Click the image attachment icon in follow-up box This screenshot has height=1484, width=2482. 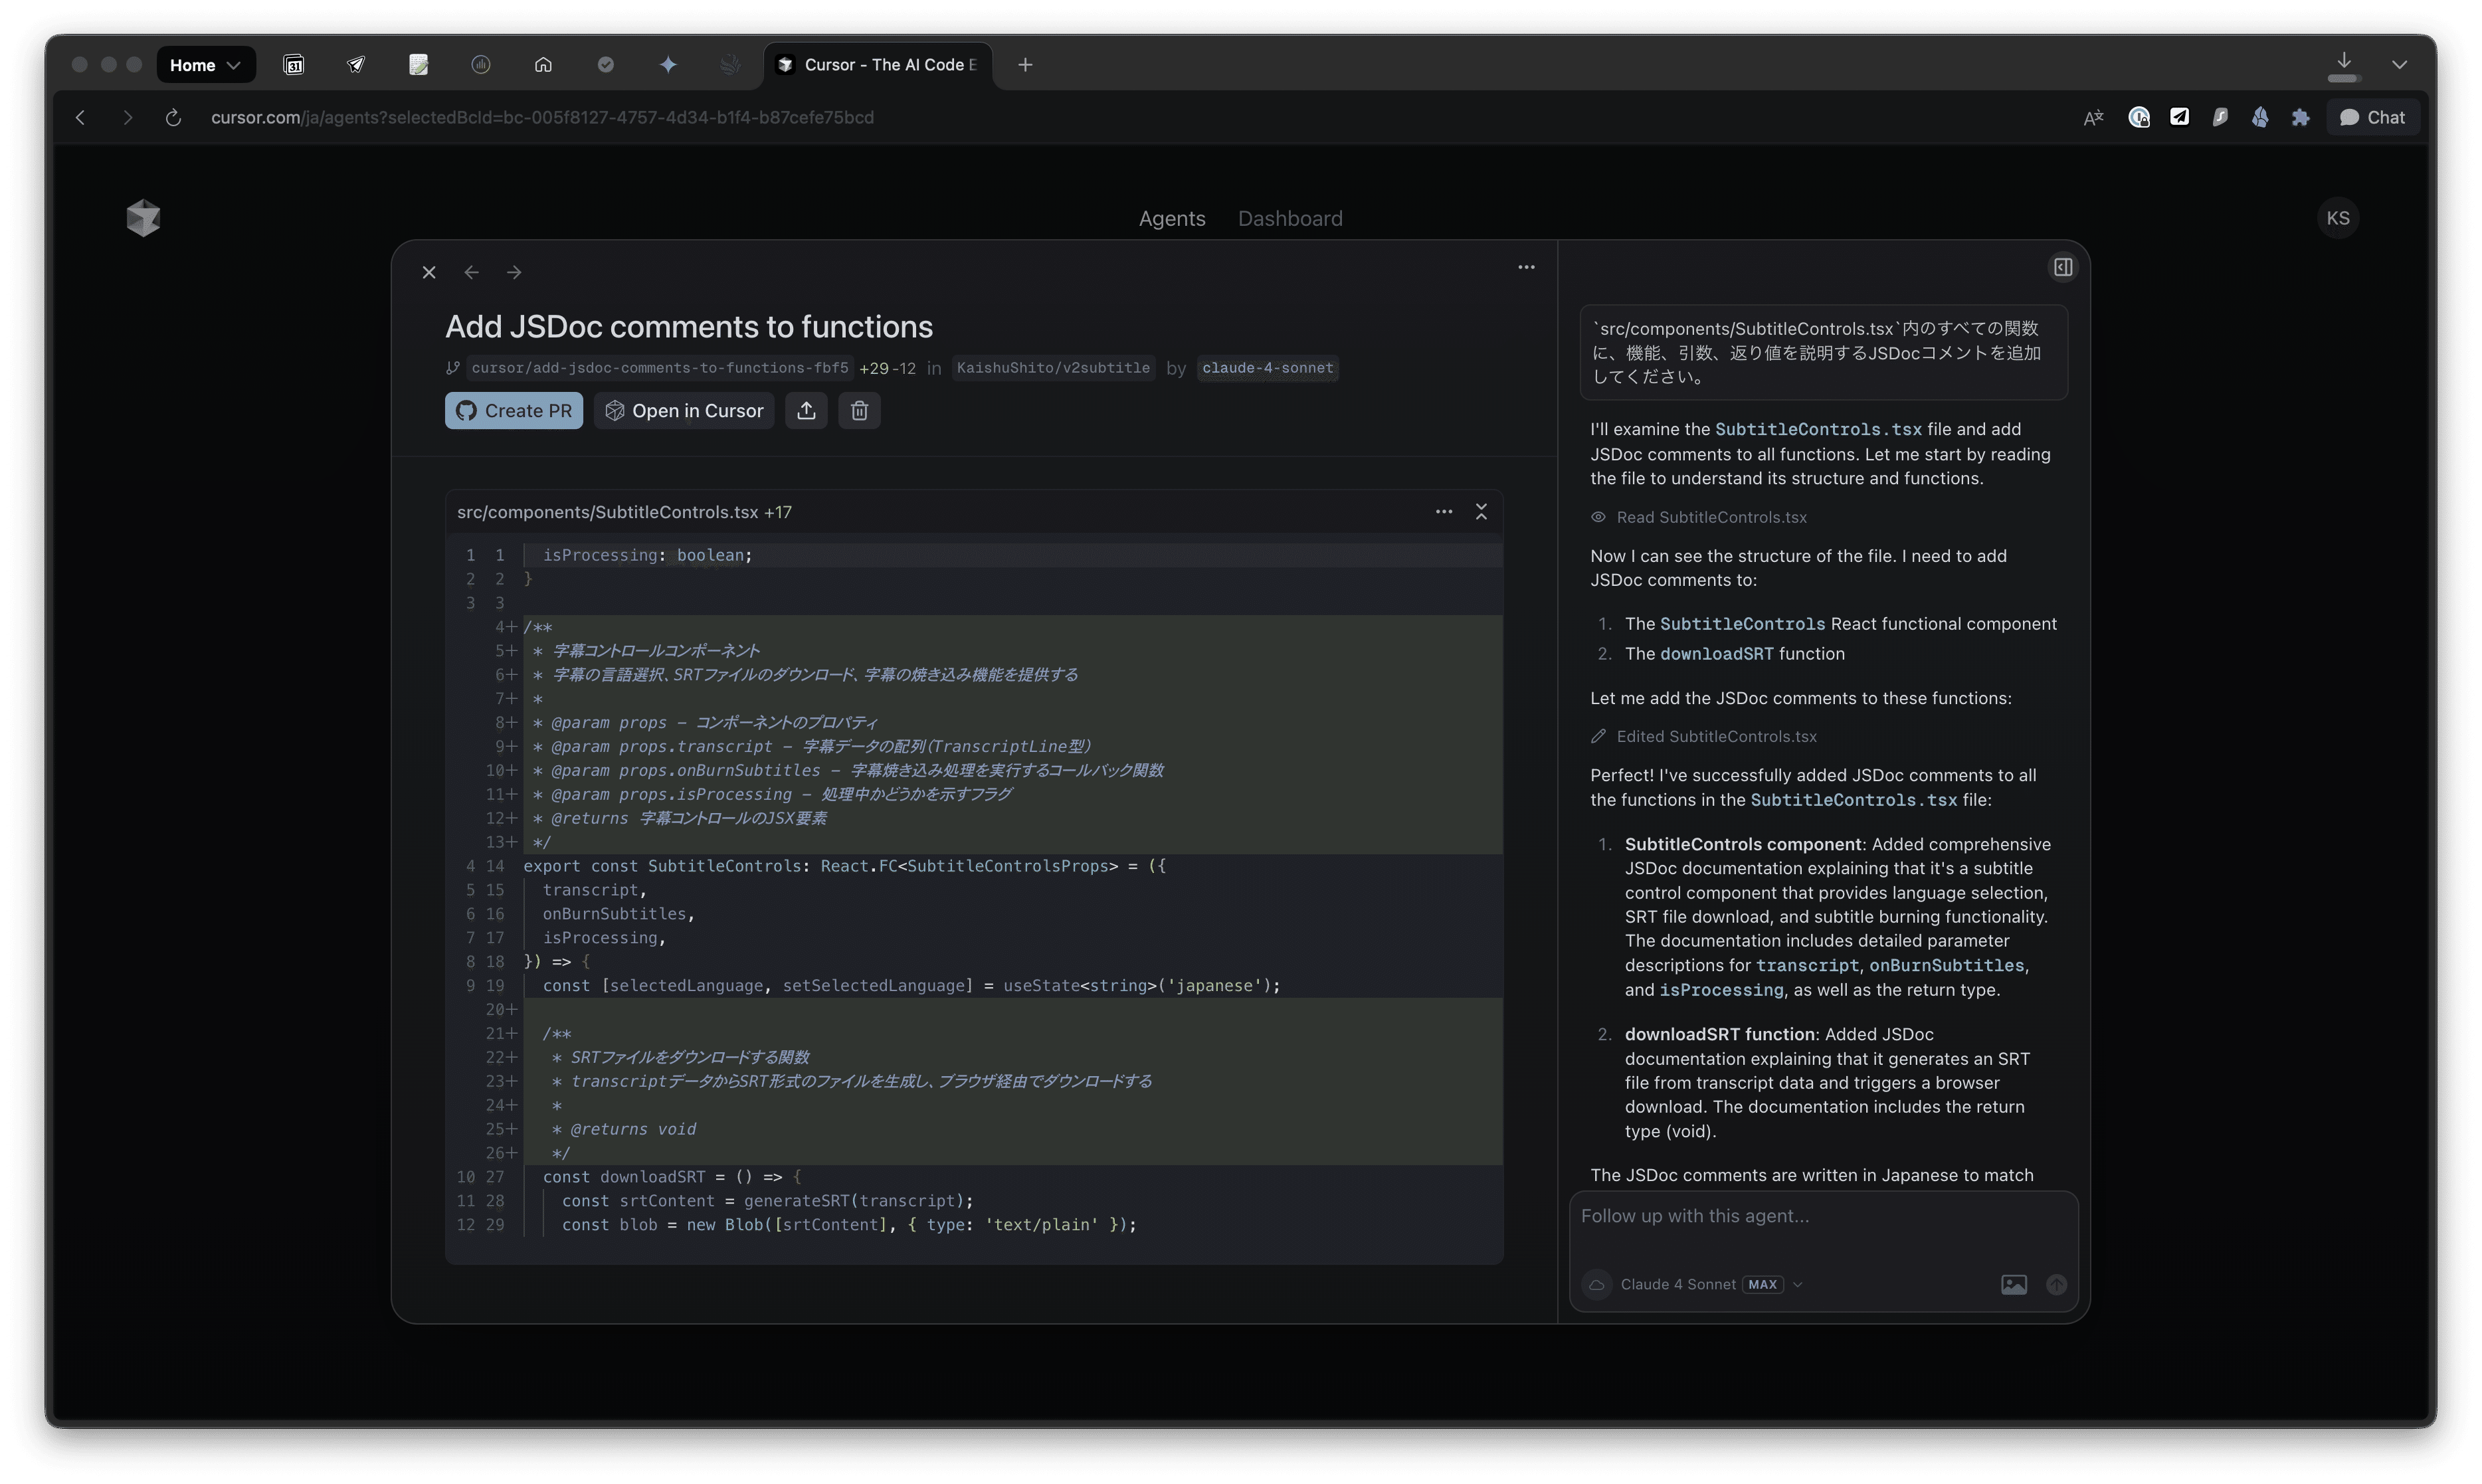tap(2013, 1285)
